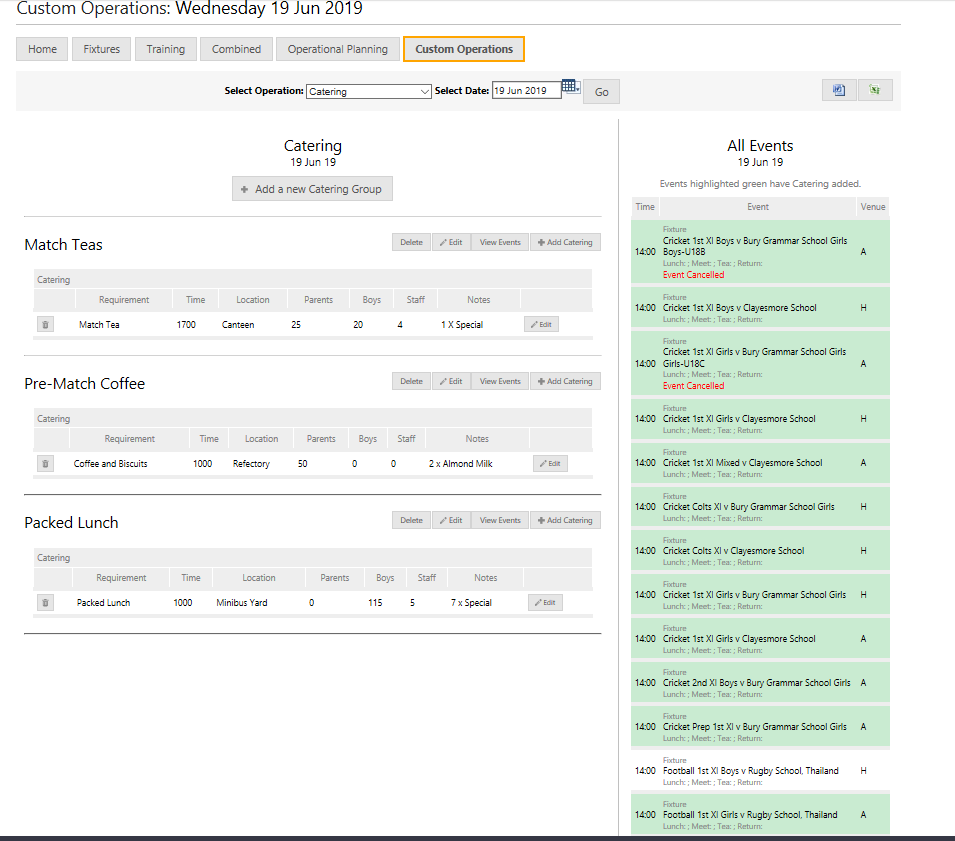Add a new Catering Group
Image resolution: width=955 pixels, height=841 pixels.
point(312,189)
